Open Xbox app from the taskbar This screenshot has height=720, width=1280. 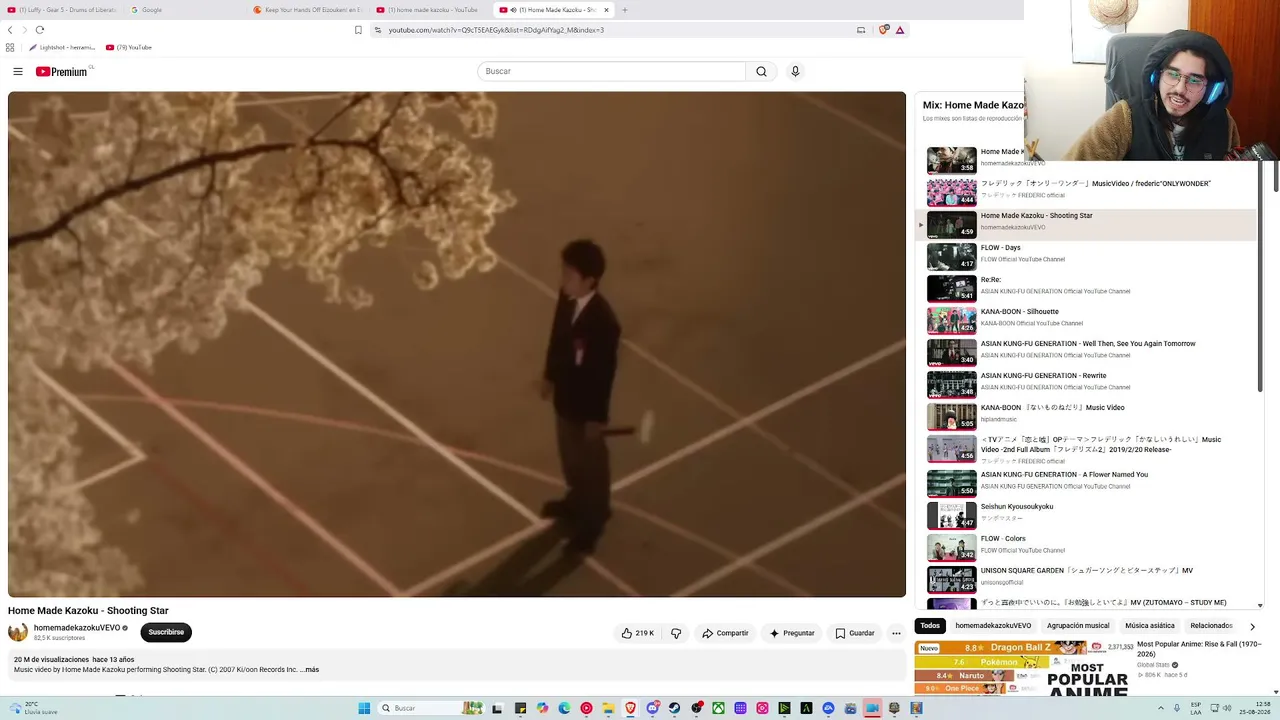click(718, 708)
